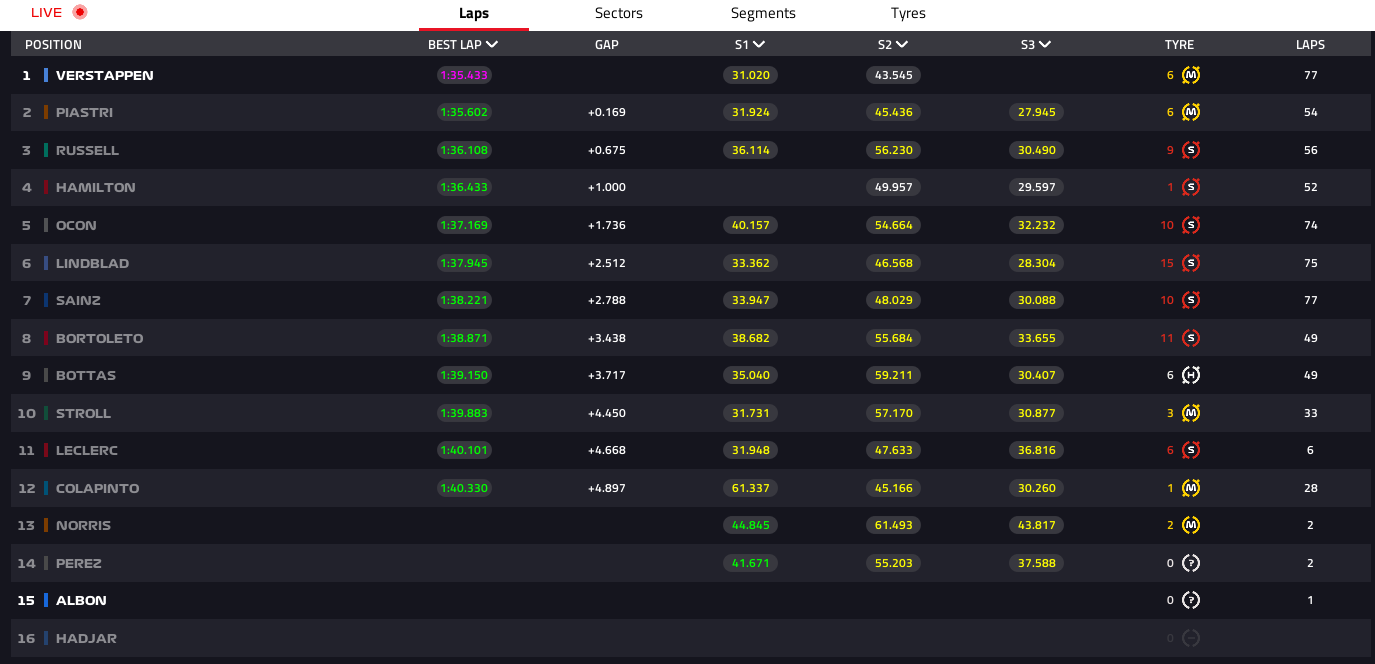Select driver HAMILTON name
The height and width of the screenshot is (664, 1375).
pos(96,187)
